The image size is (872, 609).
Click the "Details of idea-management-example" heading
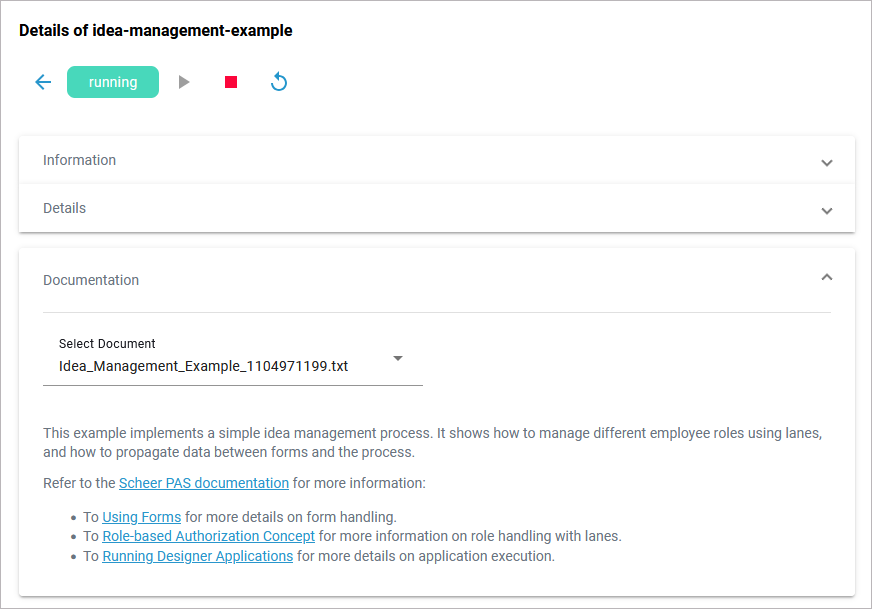156,31
